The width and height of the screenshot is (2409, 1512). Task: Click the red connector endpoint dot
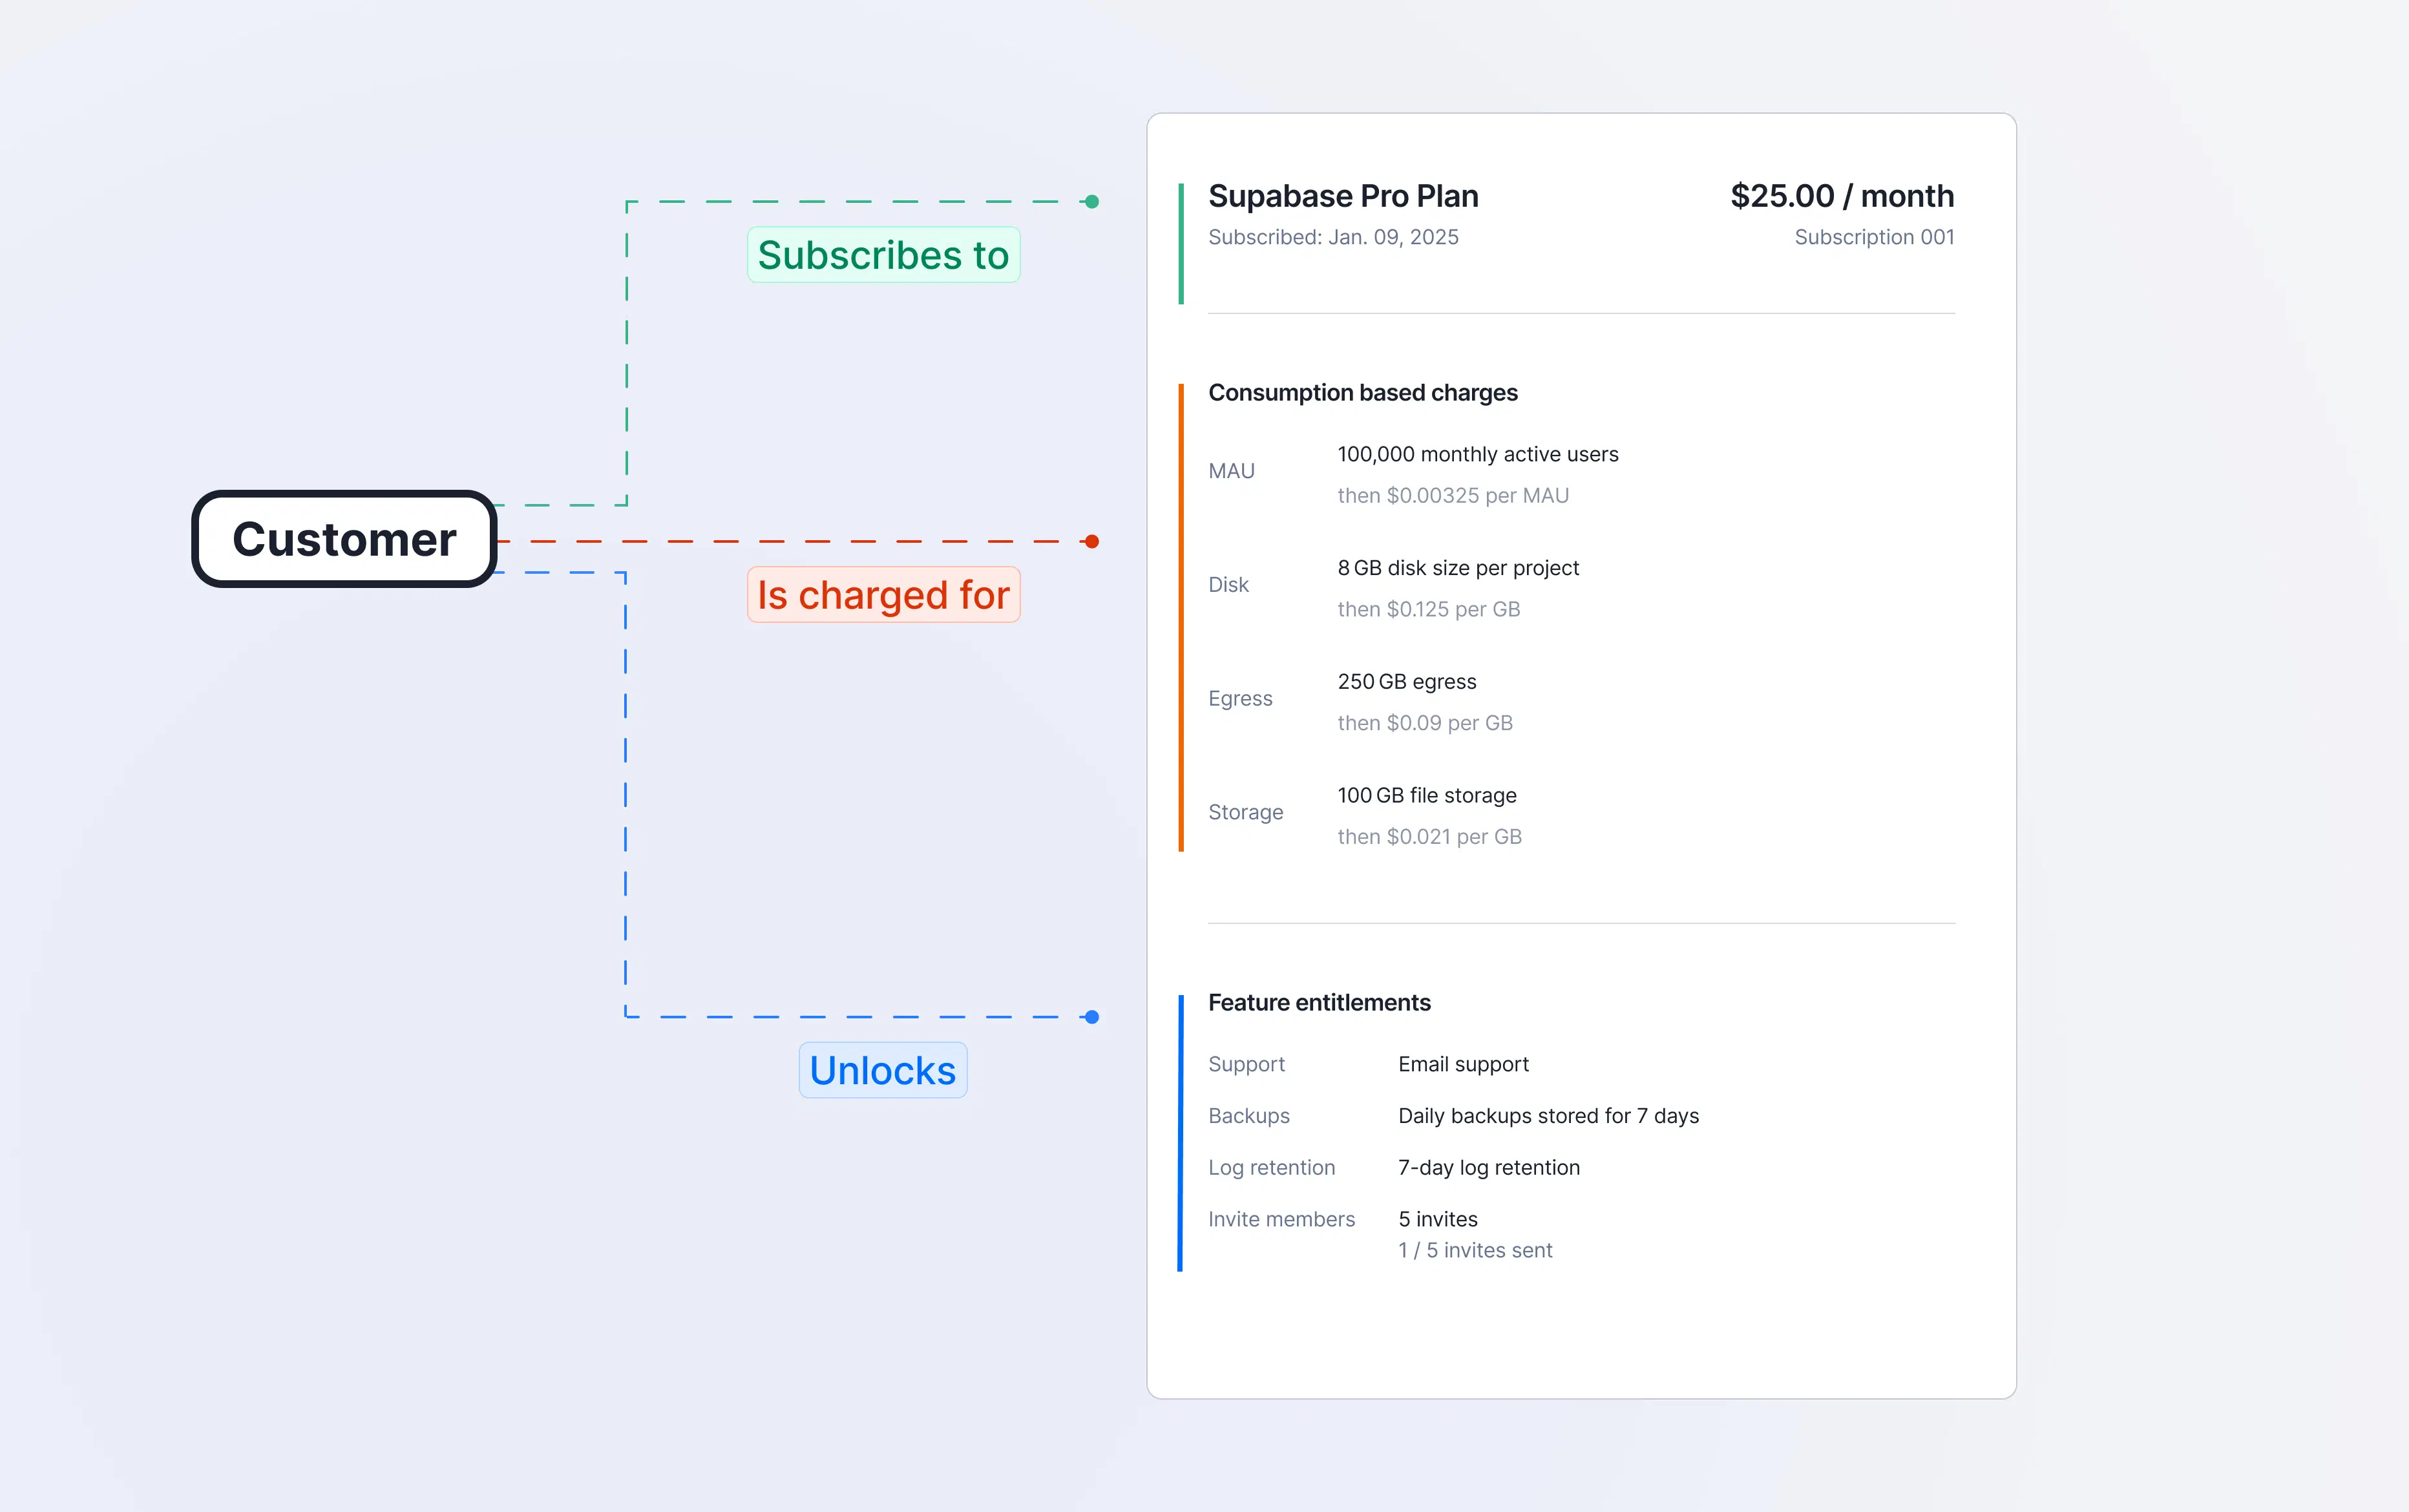coord(1092,542)
